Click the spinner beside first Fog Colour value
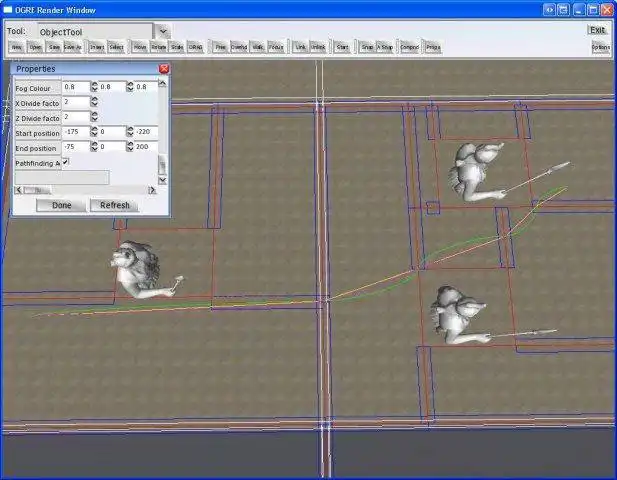 click(94, 87)
